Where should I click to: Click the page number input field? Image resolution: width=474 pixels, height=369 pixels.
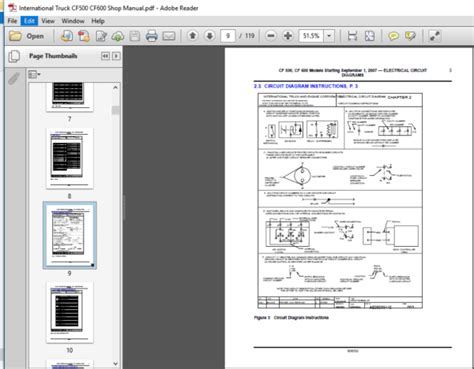point(228,36)
